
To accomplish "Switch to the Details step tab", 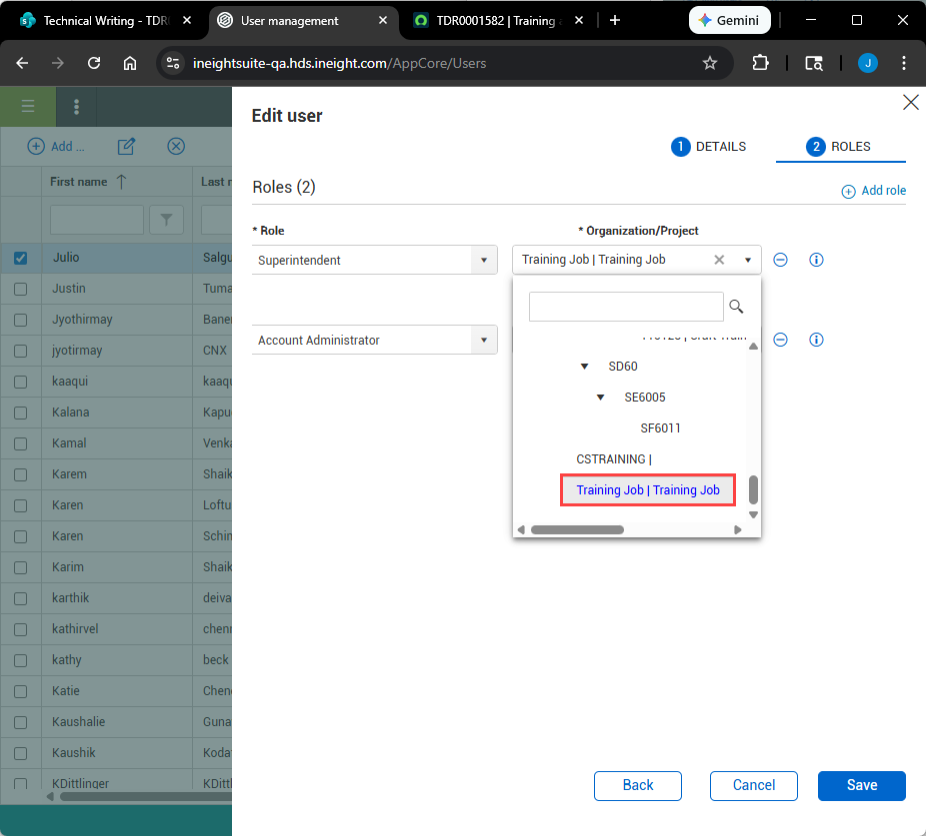I will pyautogui.click(x=709, y=147).
